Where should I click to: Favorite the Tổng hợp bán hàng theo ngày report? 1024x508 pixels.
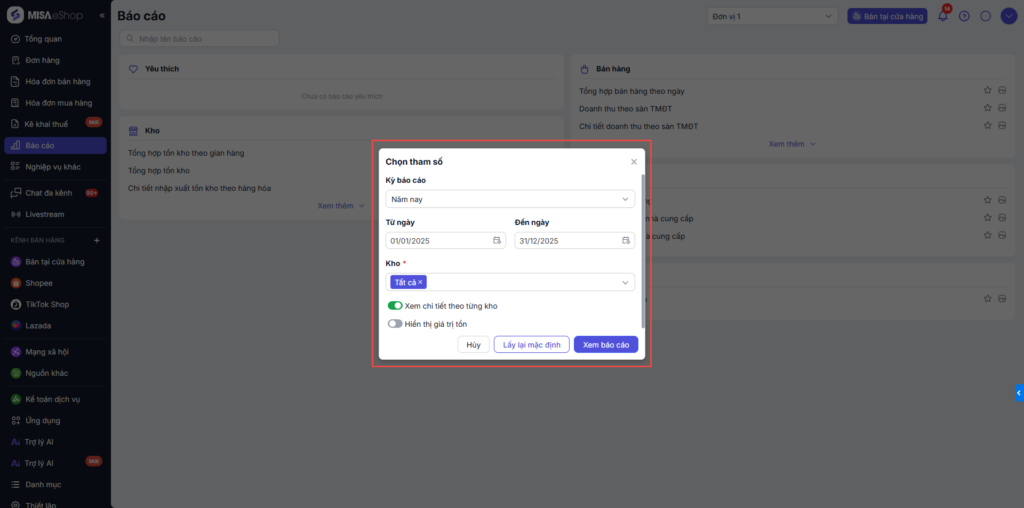click(987, 91)
